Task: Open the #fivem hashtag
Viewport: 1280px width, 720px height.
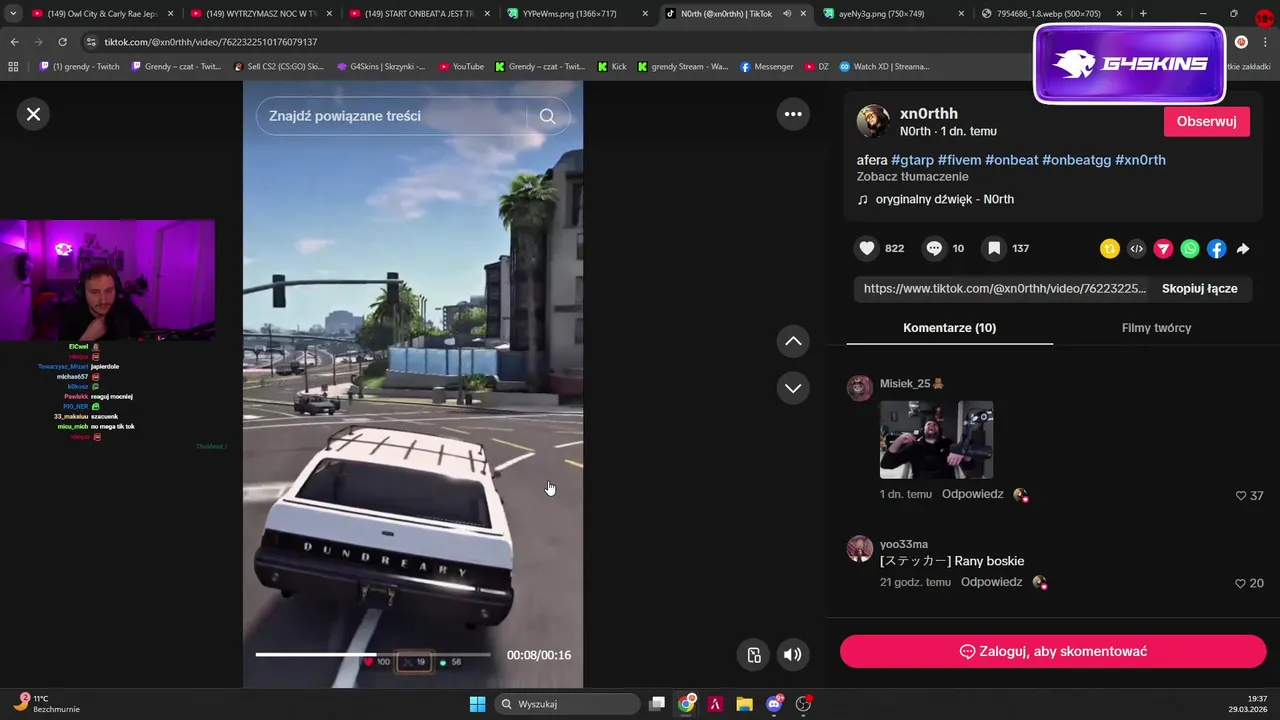Action: tap(959, 160)
